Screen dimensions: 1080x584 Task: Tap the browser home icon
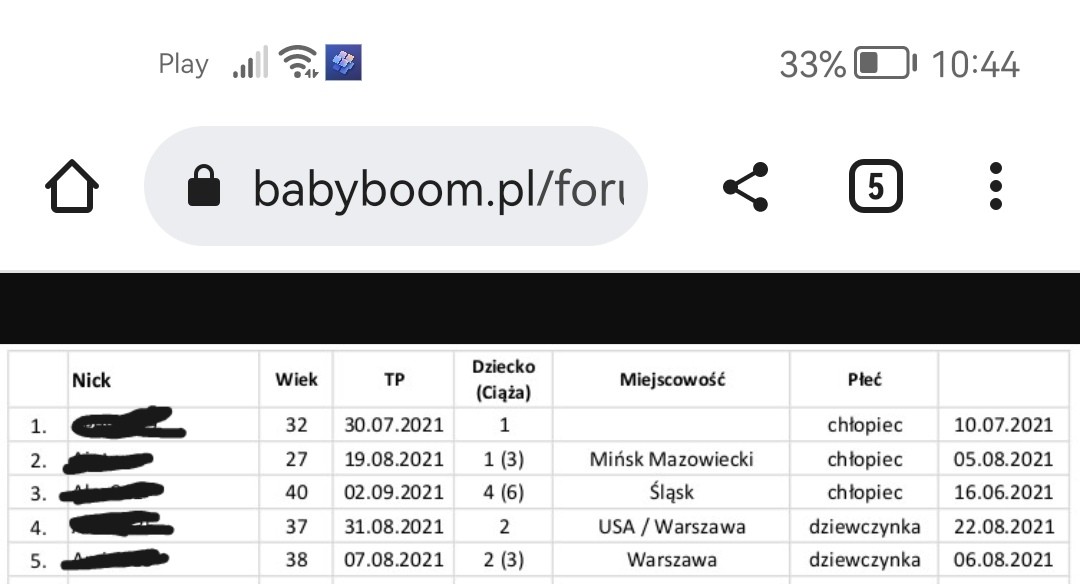tap(72, 187)
